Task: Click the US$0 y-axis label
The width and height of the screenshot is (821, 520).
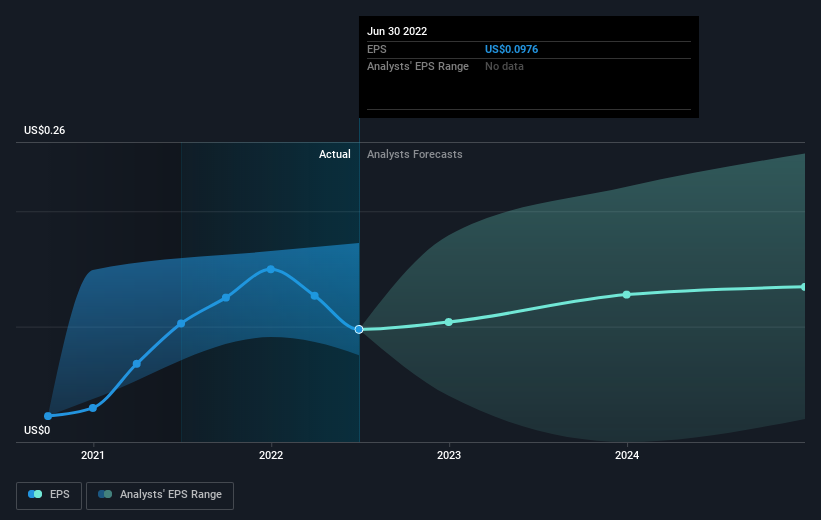Action: (37, 430)
